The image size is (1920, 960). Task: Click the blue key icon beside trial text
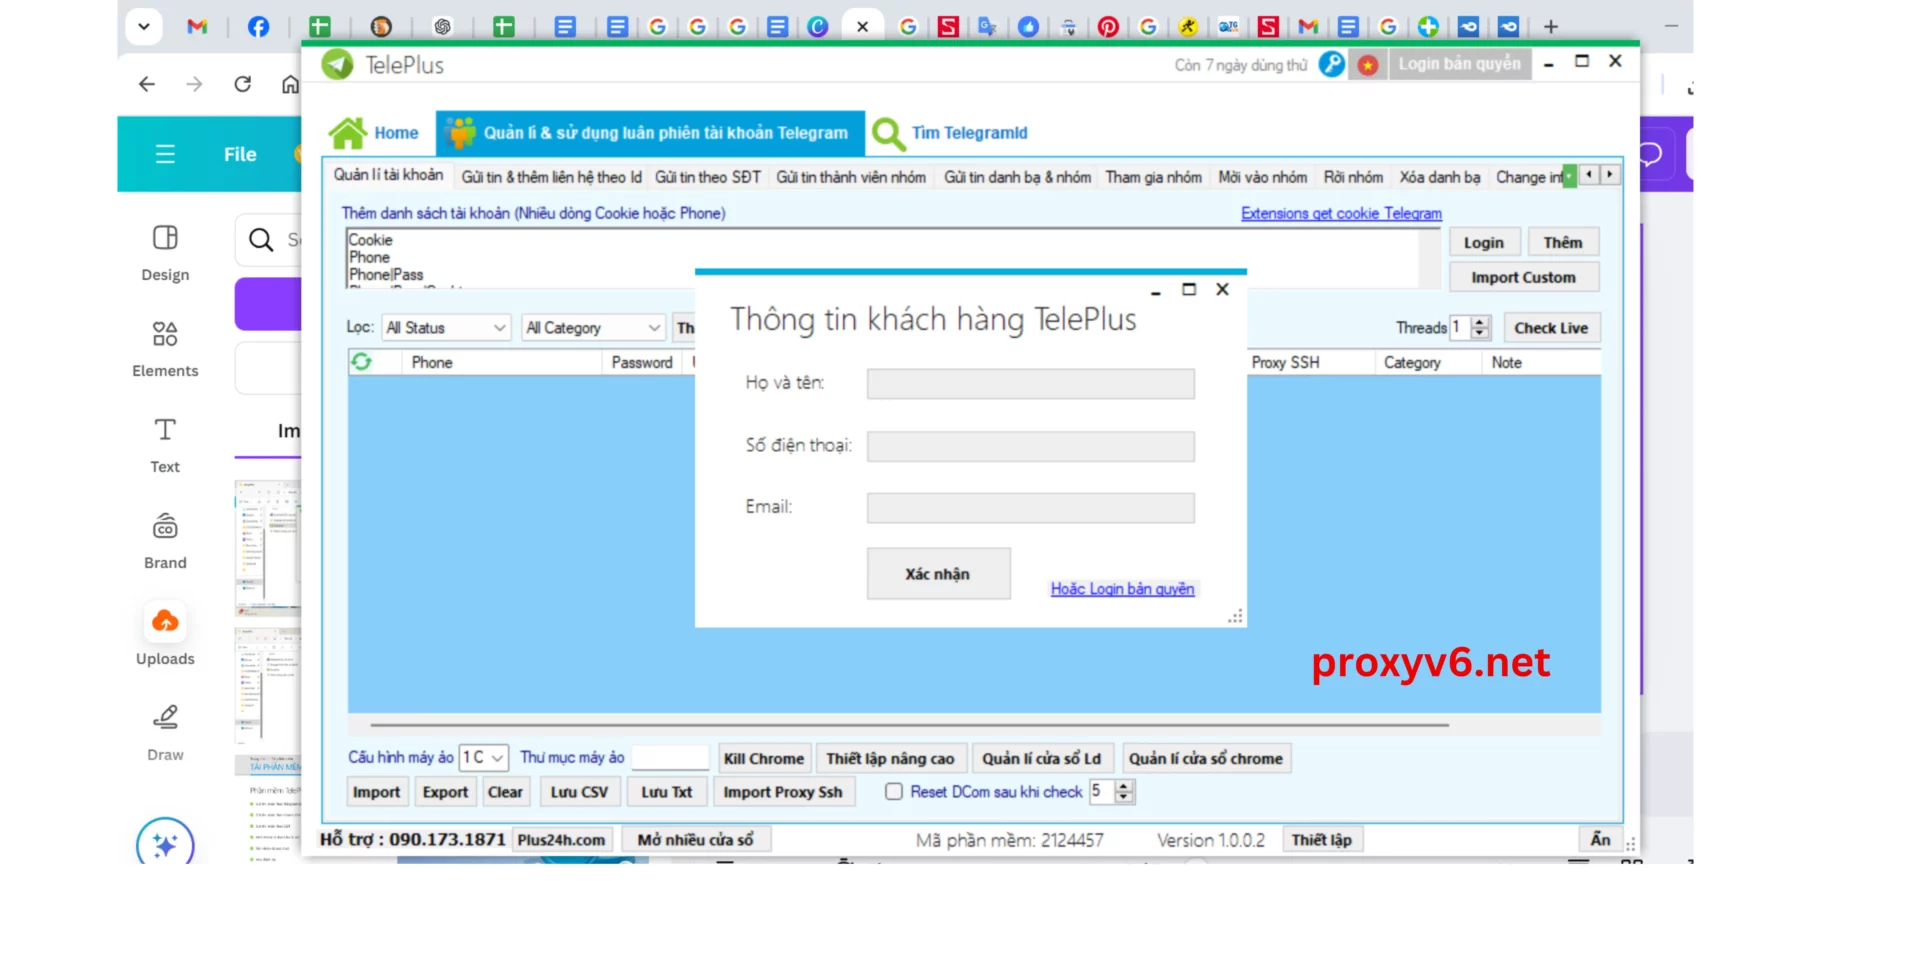pos(1331,64)
